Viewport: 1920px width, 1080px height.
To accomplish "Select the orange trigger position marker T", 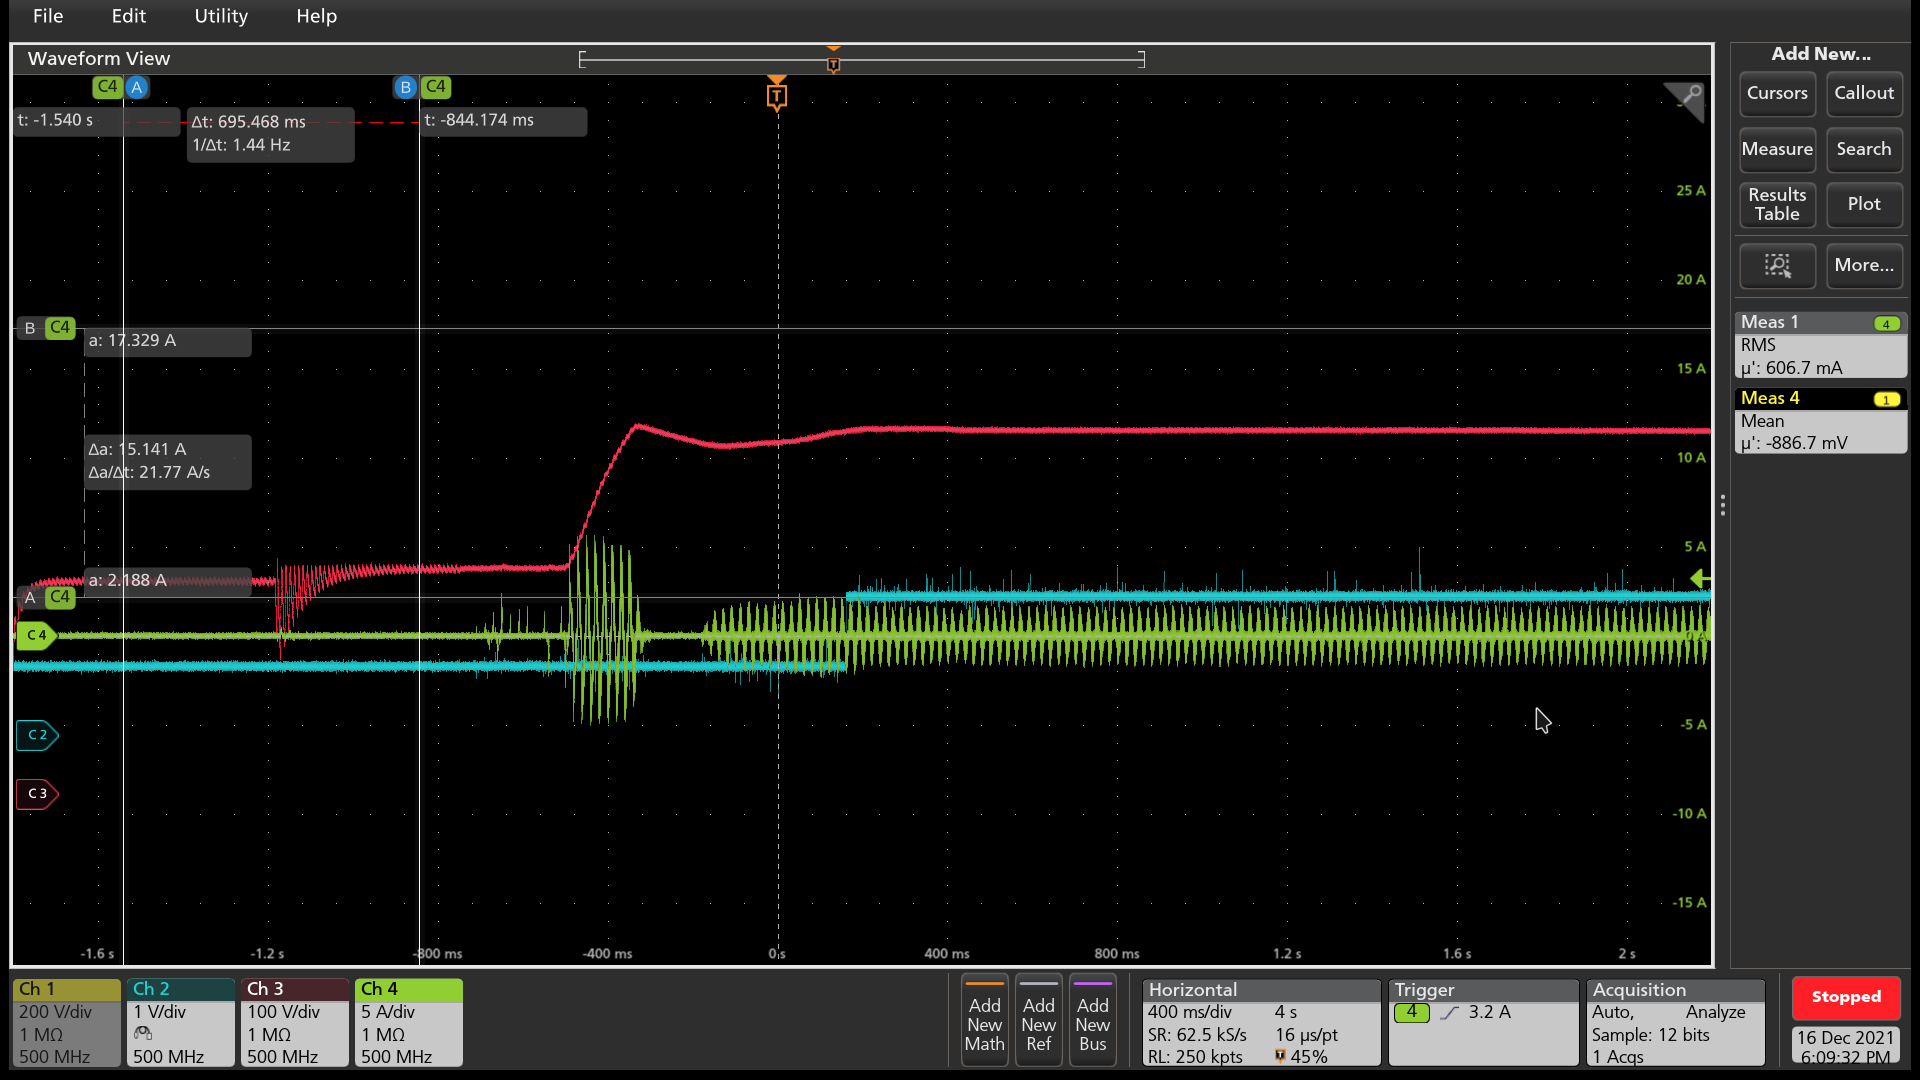I will click(777, 96).
